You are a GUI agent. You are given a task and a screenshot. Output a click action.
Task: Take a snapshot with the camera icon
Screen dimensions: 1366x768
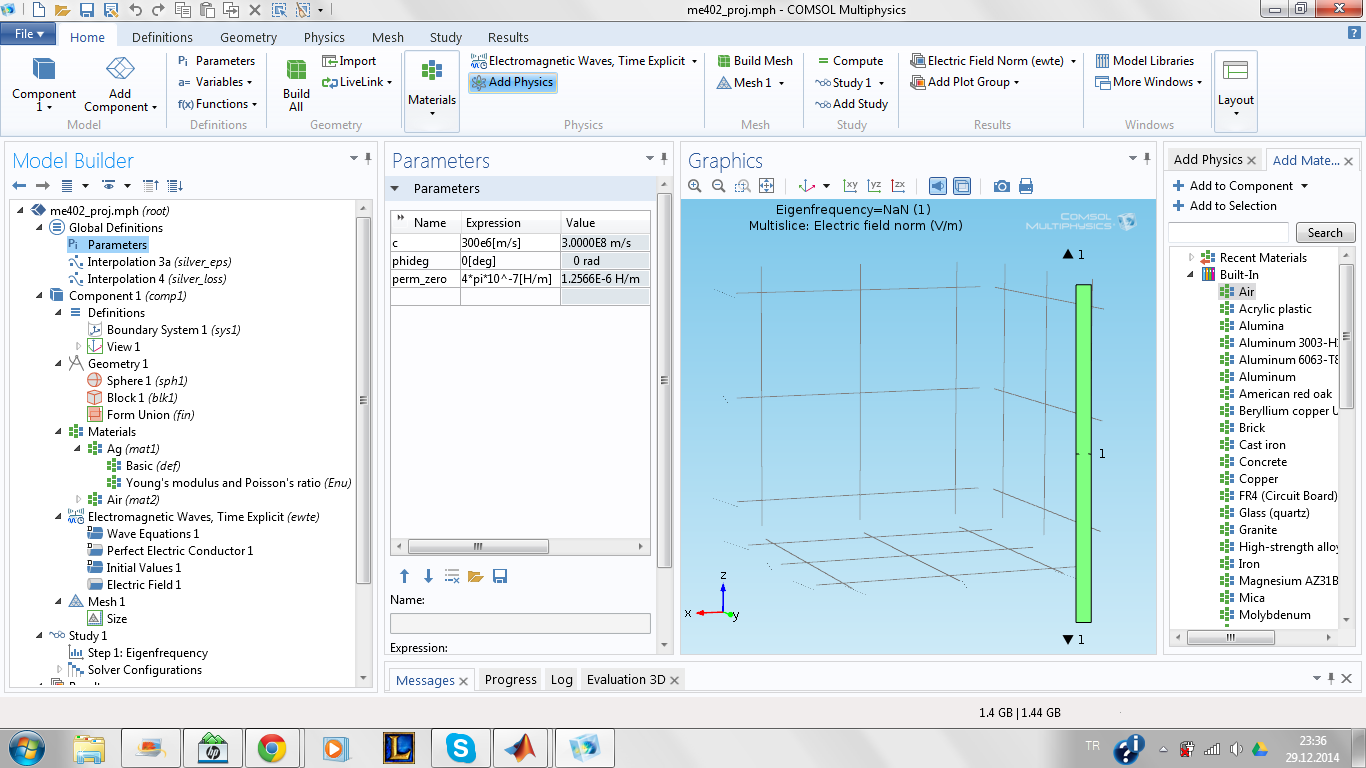coord(1001,186)
